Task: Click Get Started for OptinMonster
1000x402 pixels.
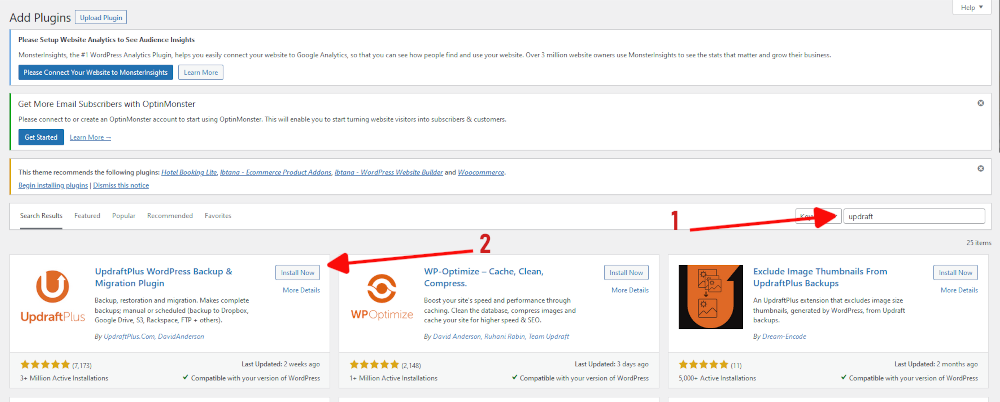Action: [41, 137]
